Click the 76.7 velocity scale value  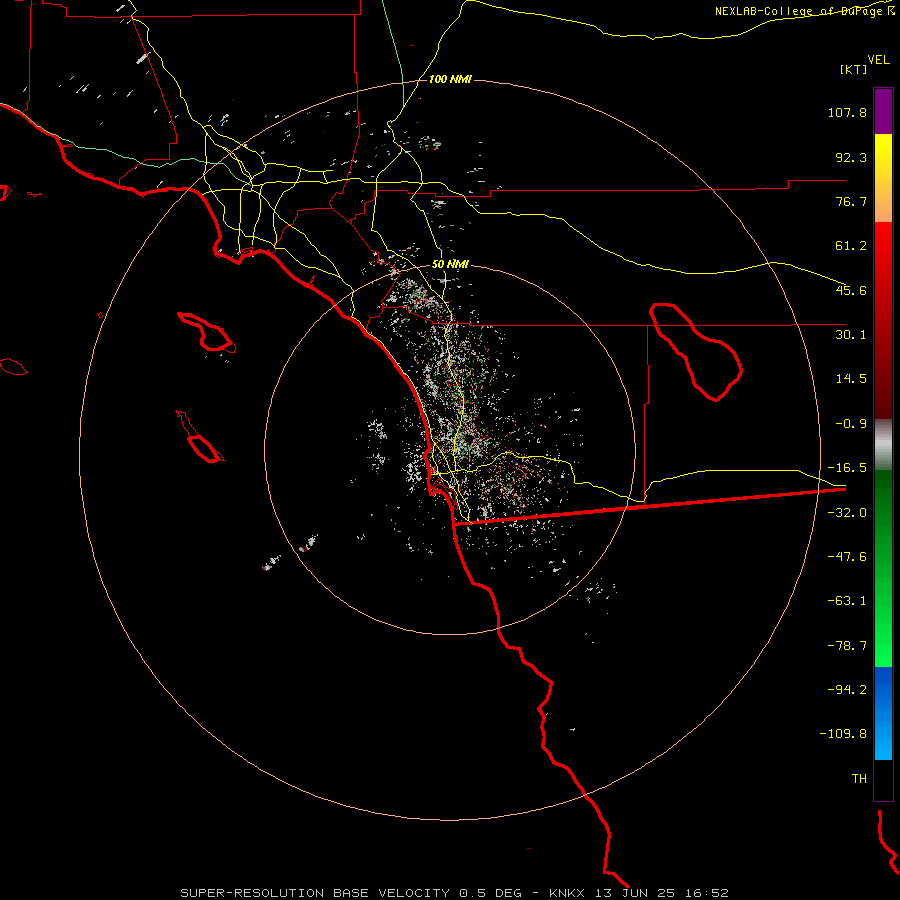tap(851, 201)
